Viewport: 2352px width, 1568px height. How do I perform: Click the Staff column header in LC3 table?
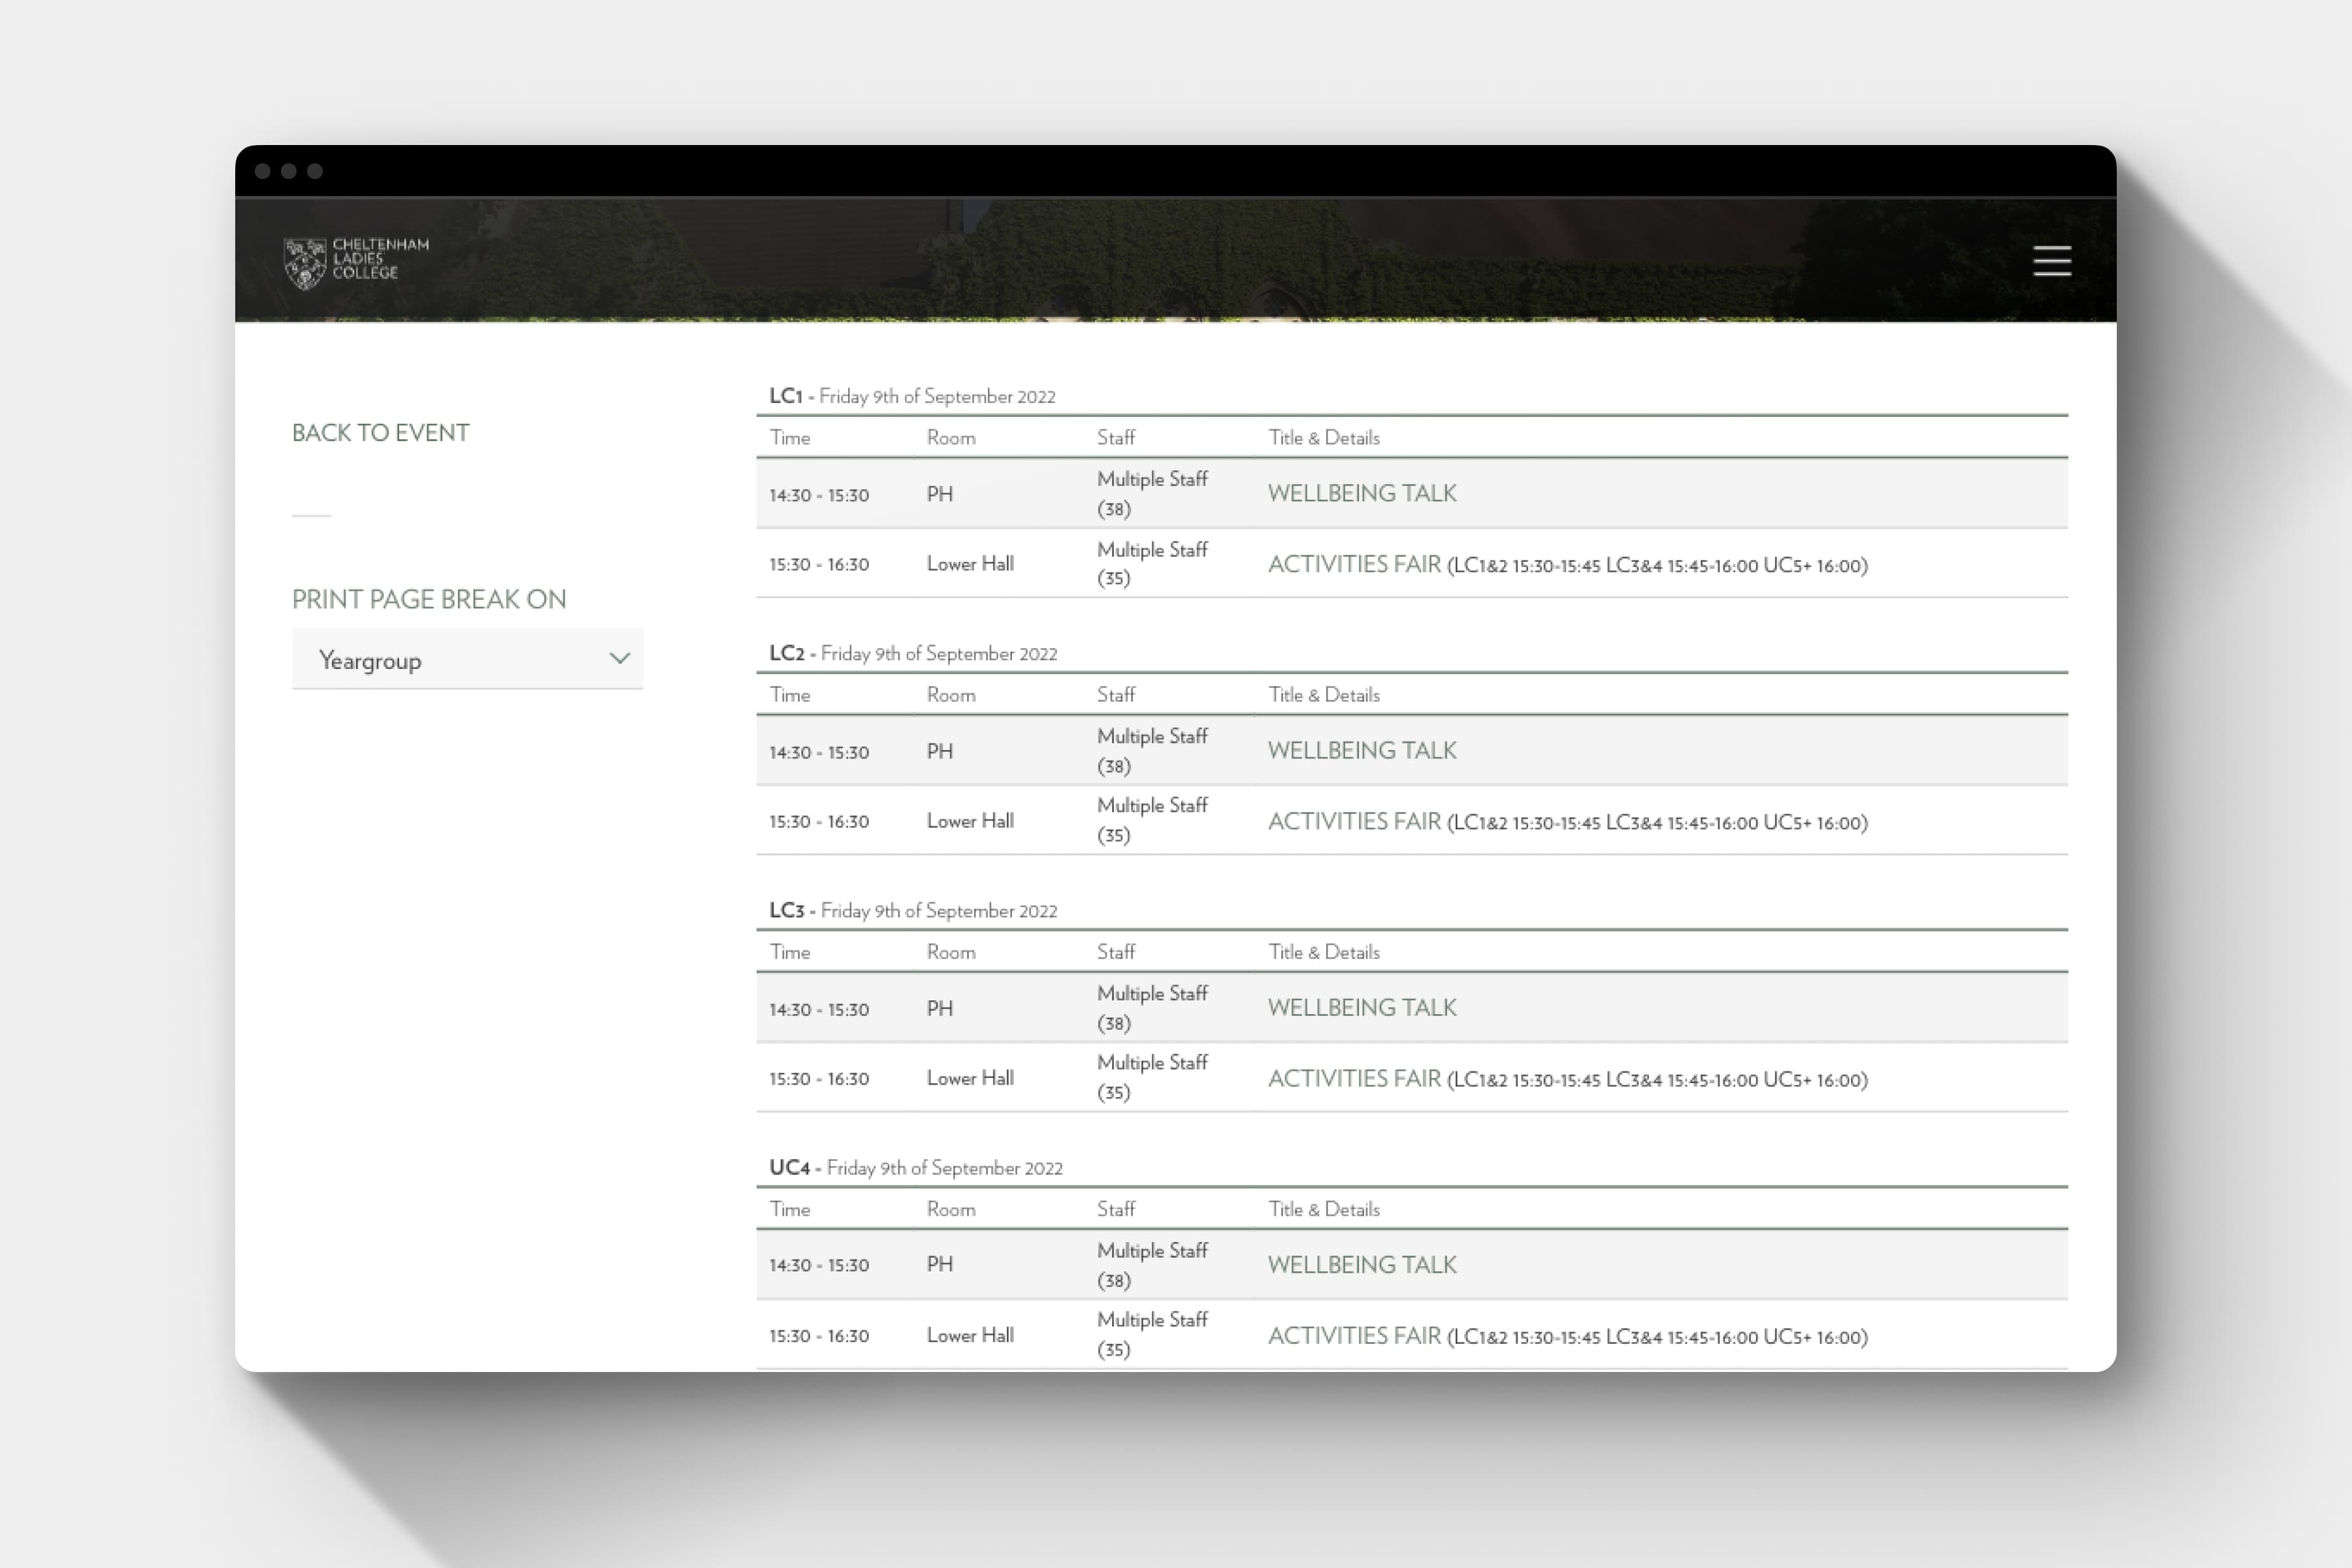pyautogui.click(x=1116, y=951)
